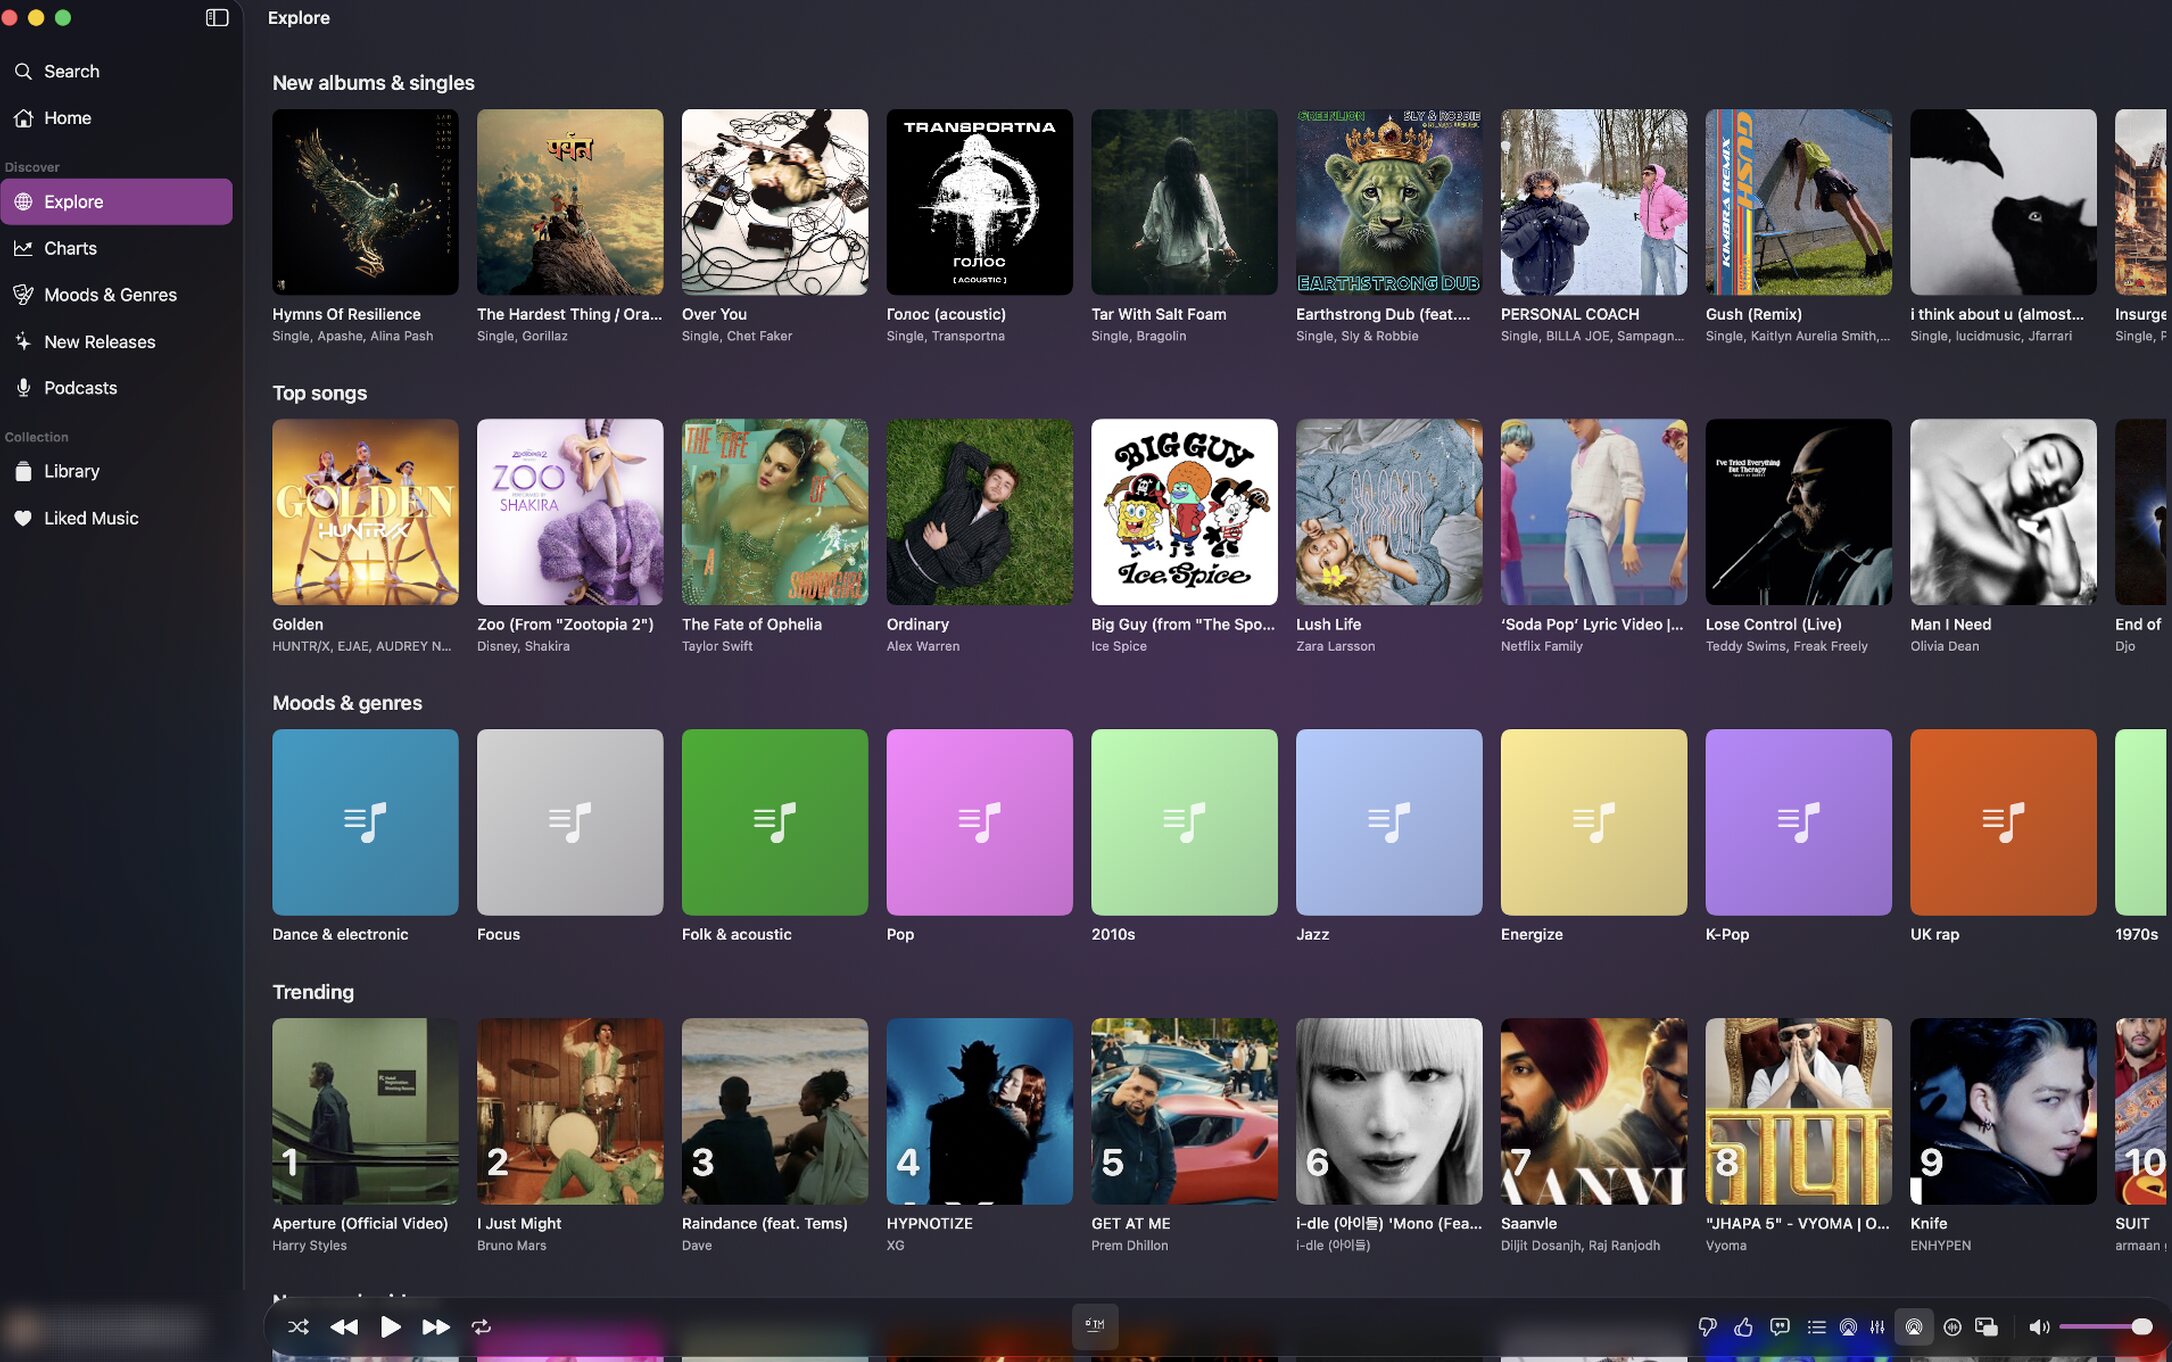Viewport: 2172px width, 1362px height.
Task: Toggle shuffle in the player bar
Action: click(x=298, y=1327)
